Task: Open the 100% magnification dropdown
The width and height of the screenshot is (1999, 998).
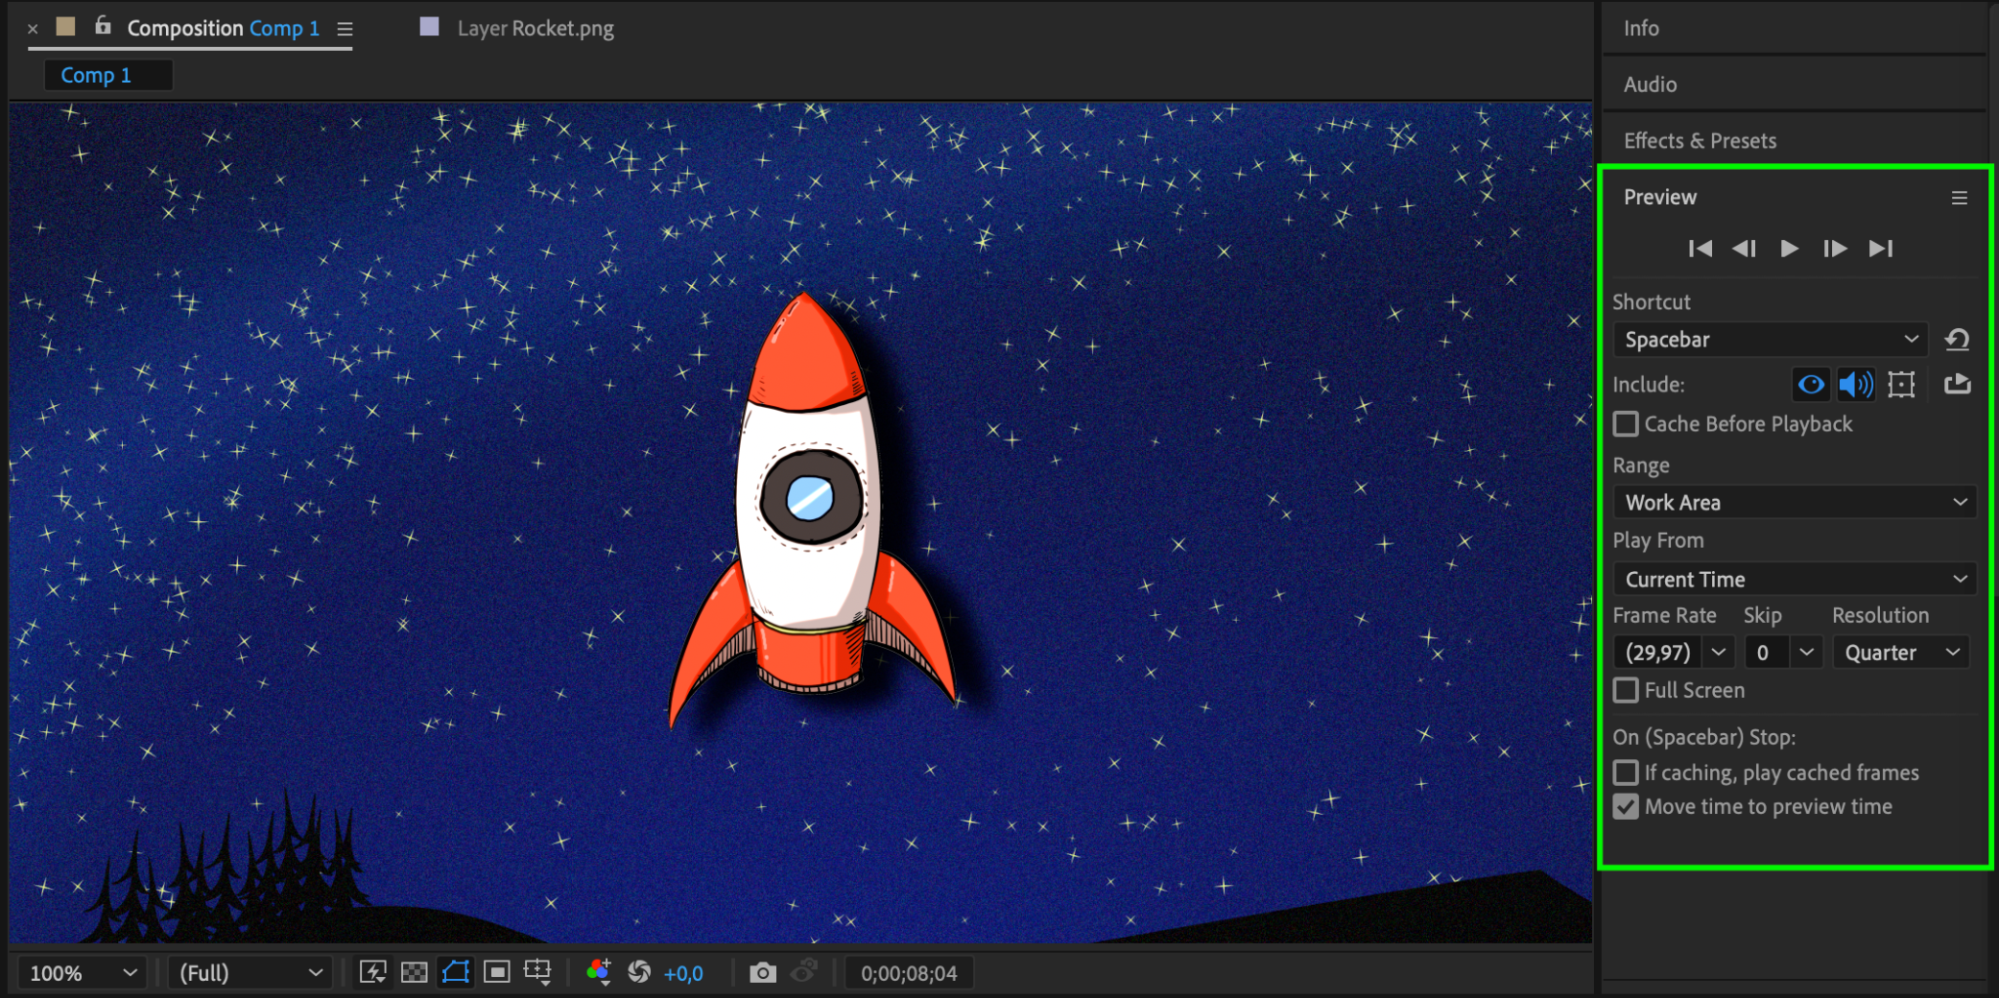Action: tap(82, 973)
